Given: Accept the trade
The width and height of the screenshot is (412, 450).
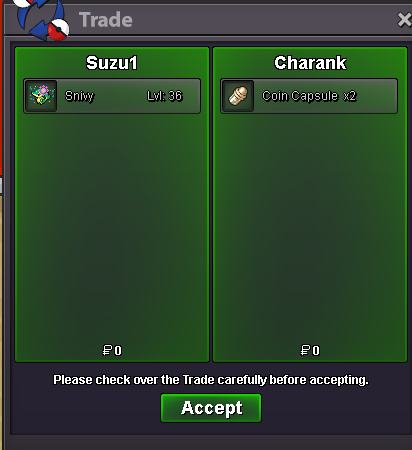Looking at the screenshot, I should click(x=211, y=408).
